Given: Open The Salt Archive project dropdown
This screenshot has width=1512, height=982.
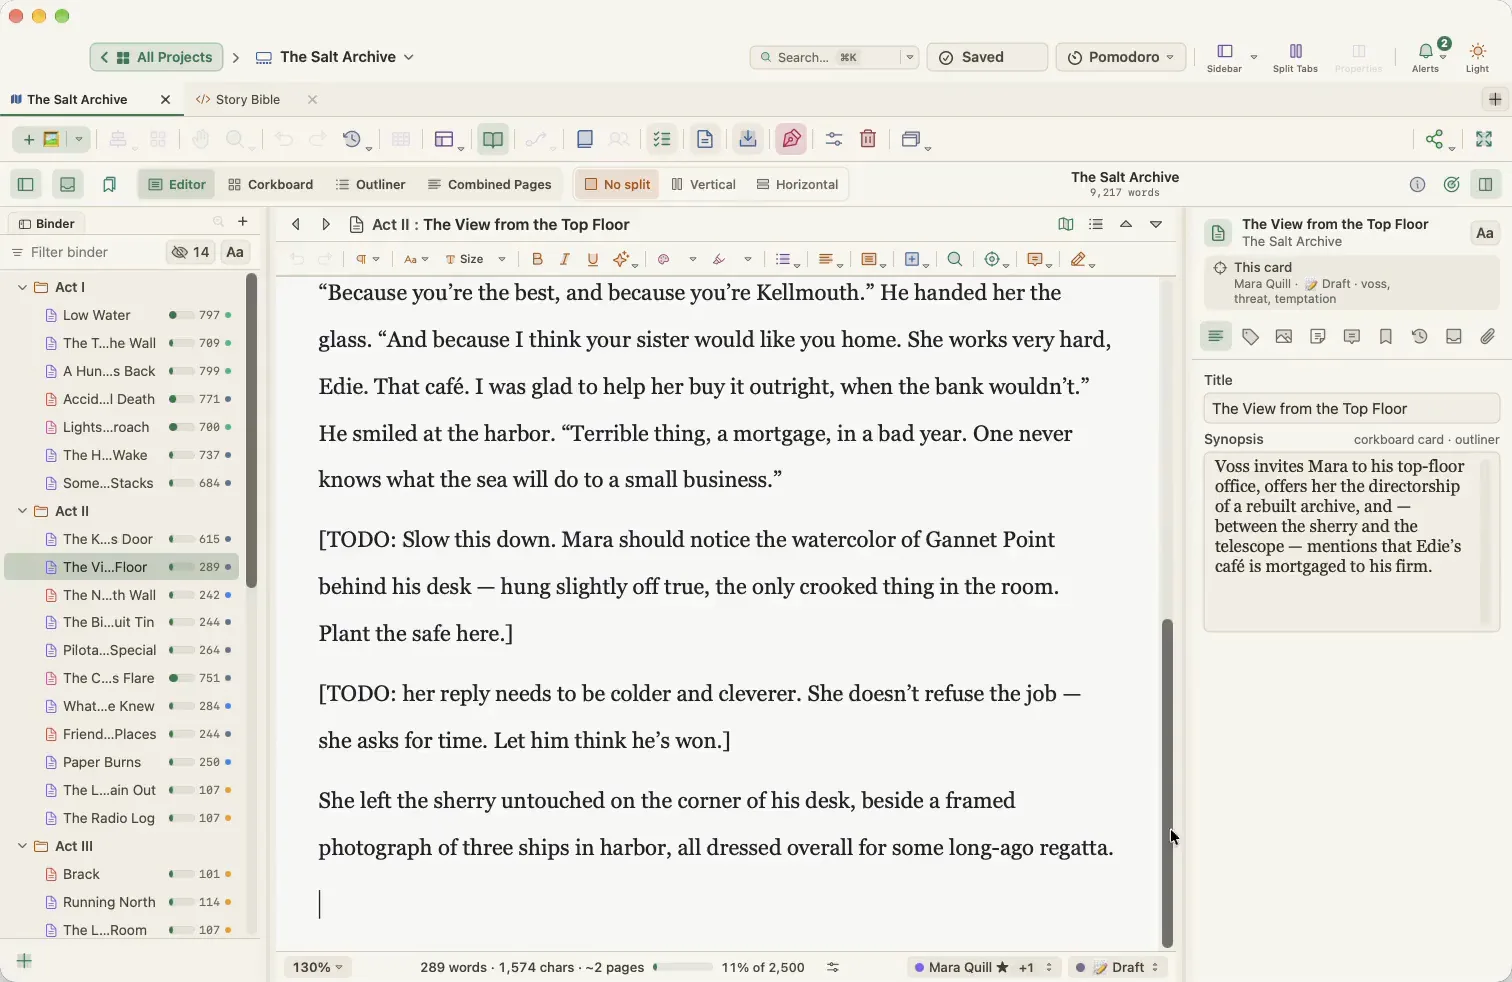Looking at the screenshot, I should [x=335, y=57].
